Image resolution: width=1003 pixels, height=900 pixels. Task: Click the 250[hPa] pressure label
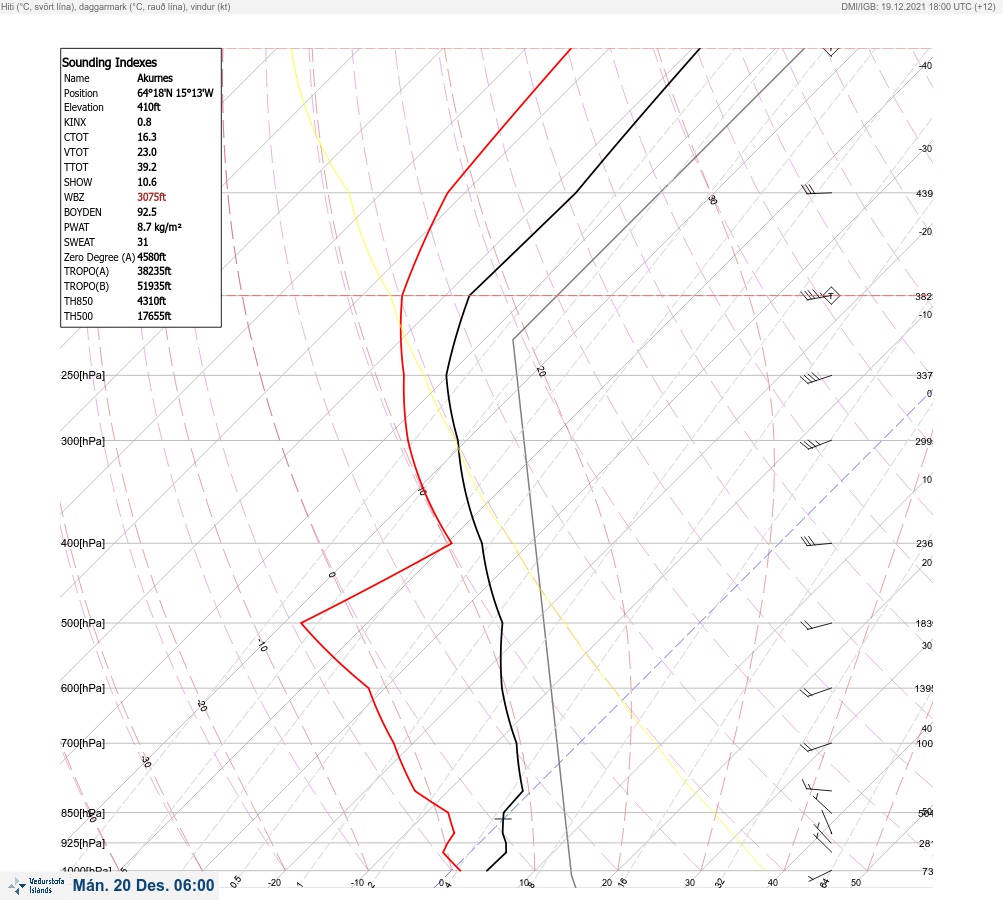coord(83,375)
